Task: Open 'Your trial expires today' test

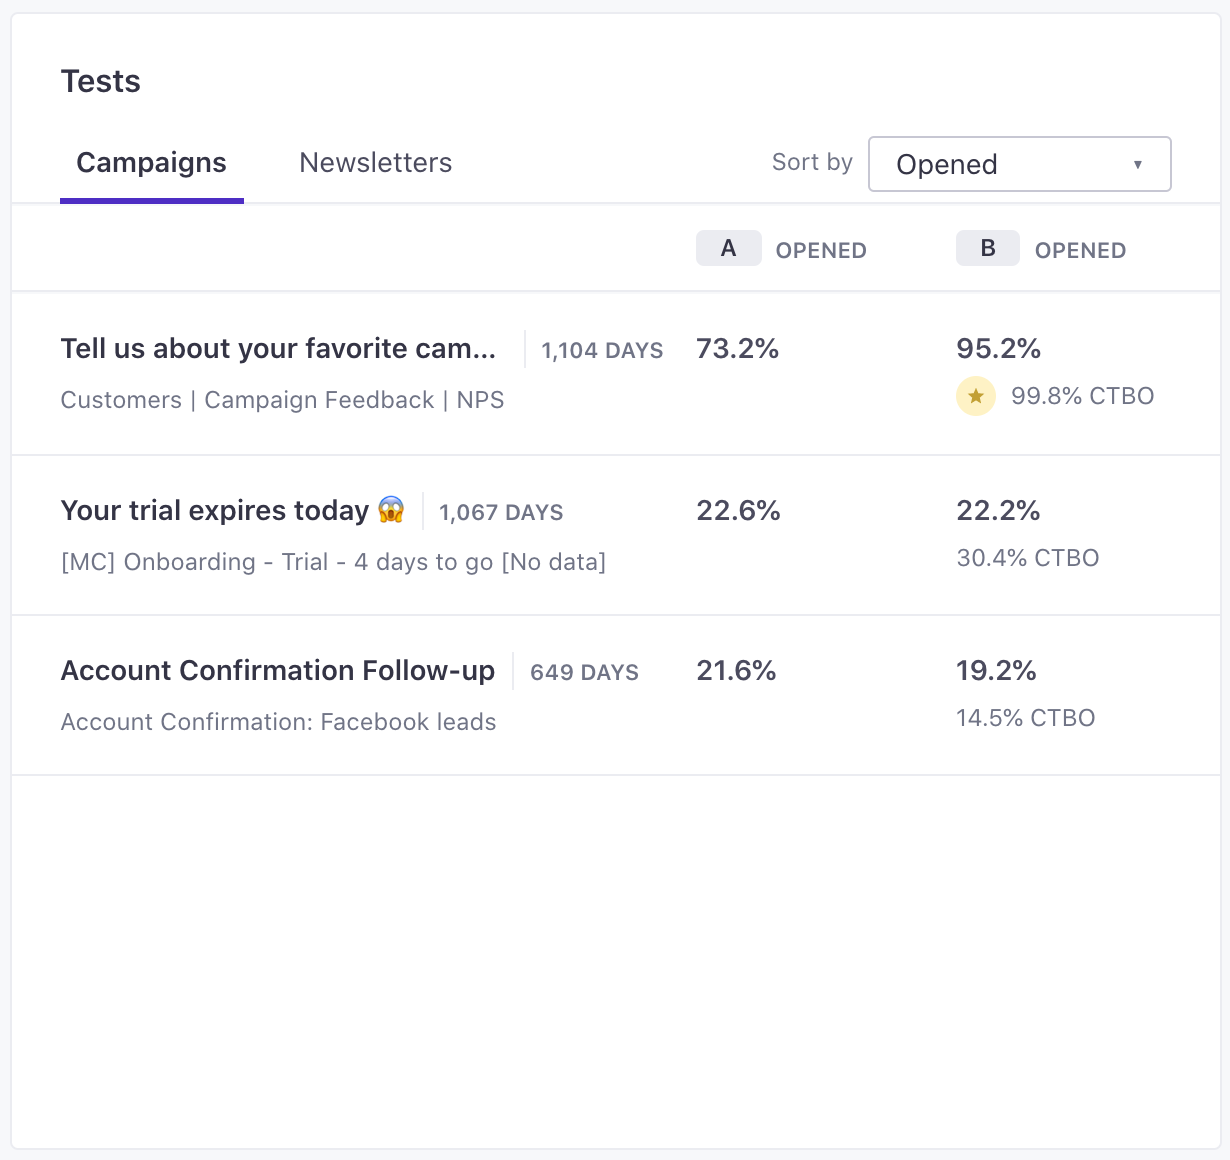Action: 215,511
